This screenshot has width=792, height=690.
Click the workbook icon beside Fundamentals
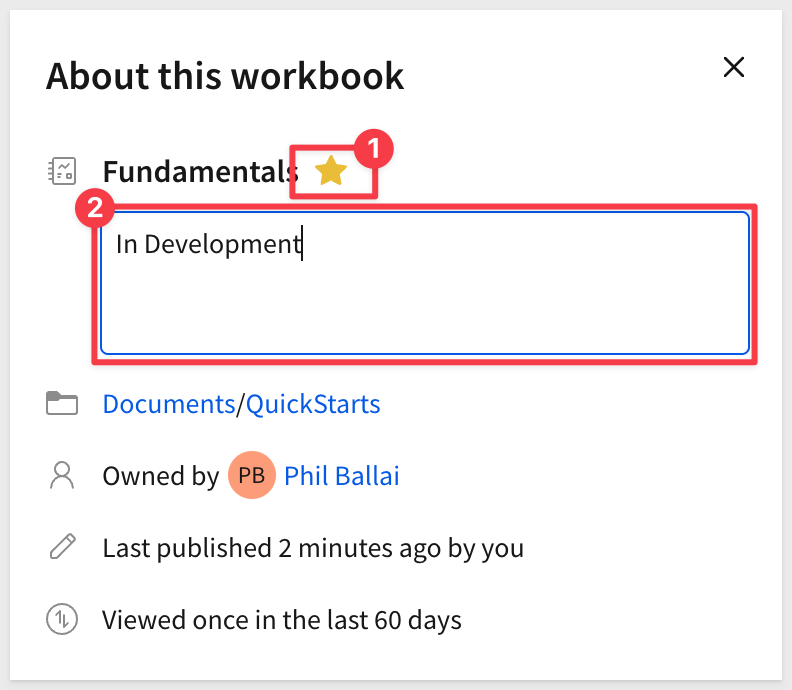[x=62, y=171]
